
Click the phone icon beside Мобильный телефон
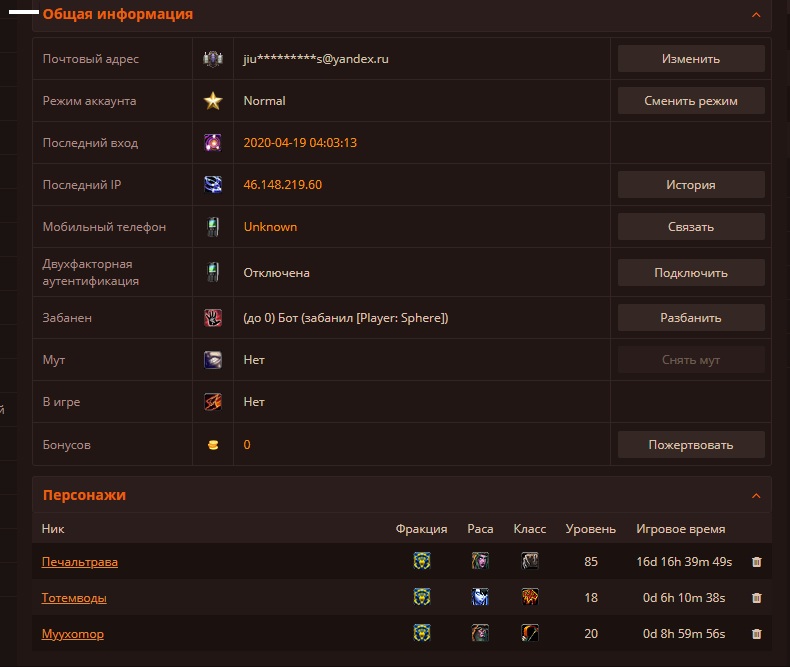(213, 227)
